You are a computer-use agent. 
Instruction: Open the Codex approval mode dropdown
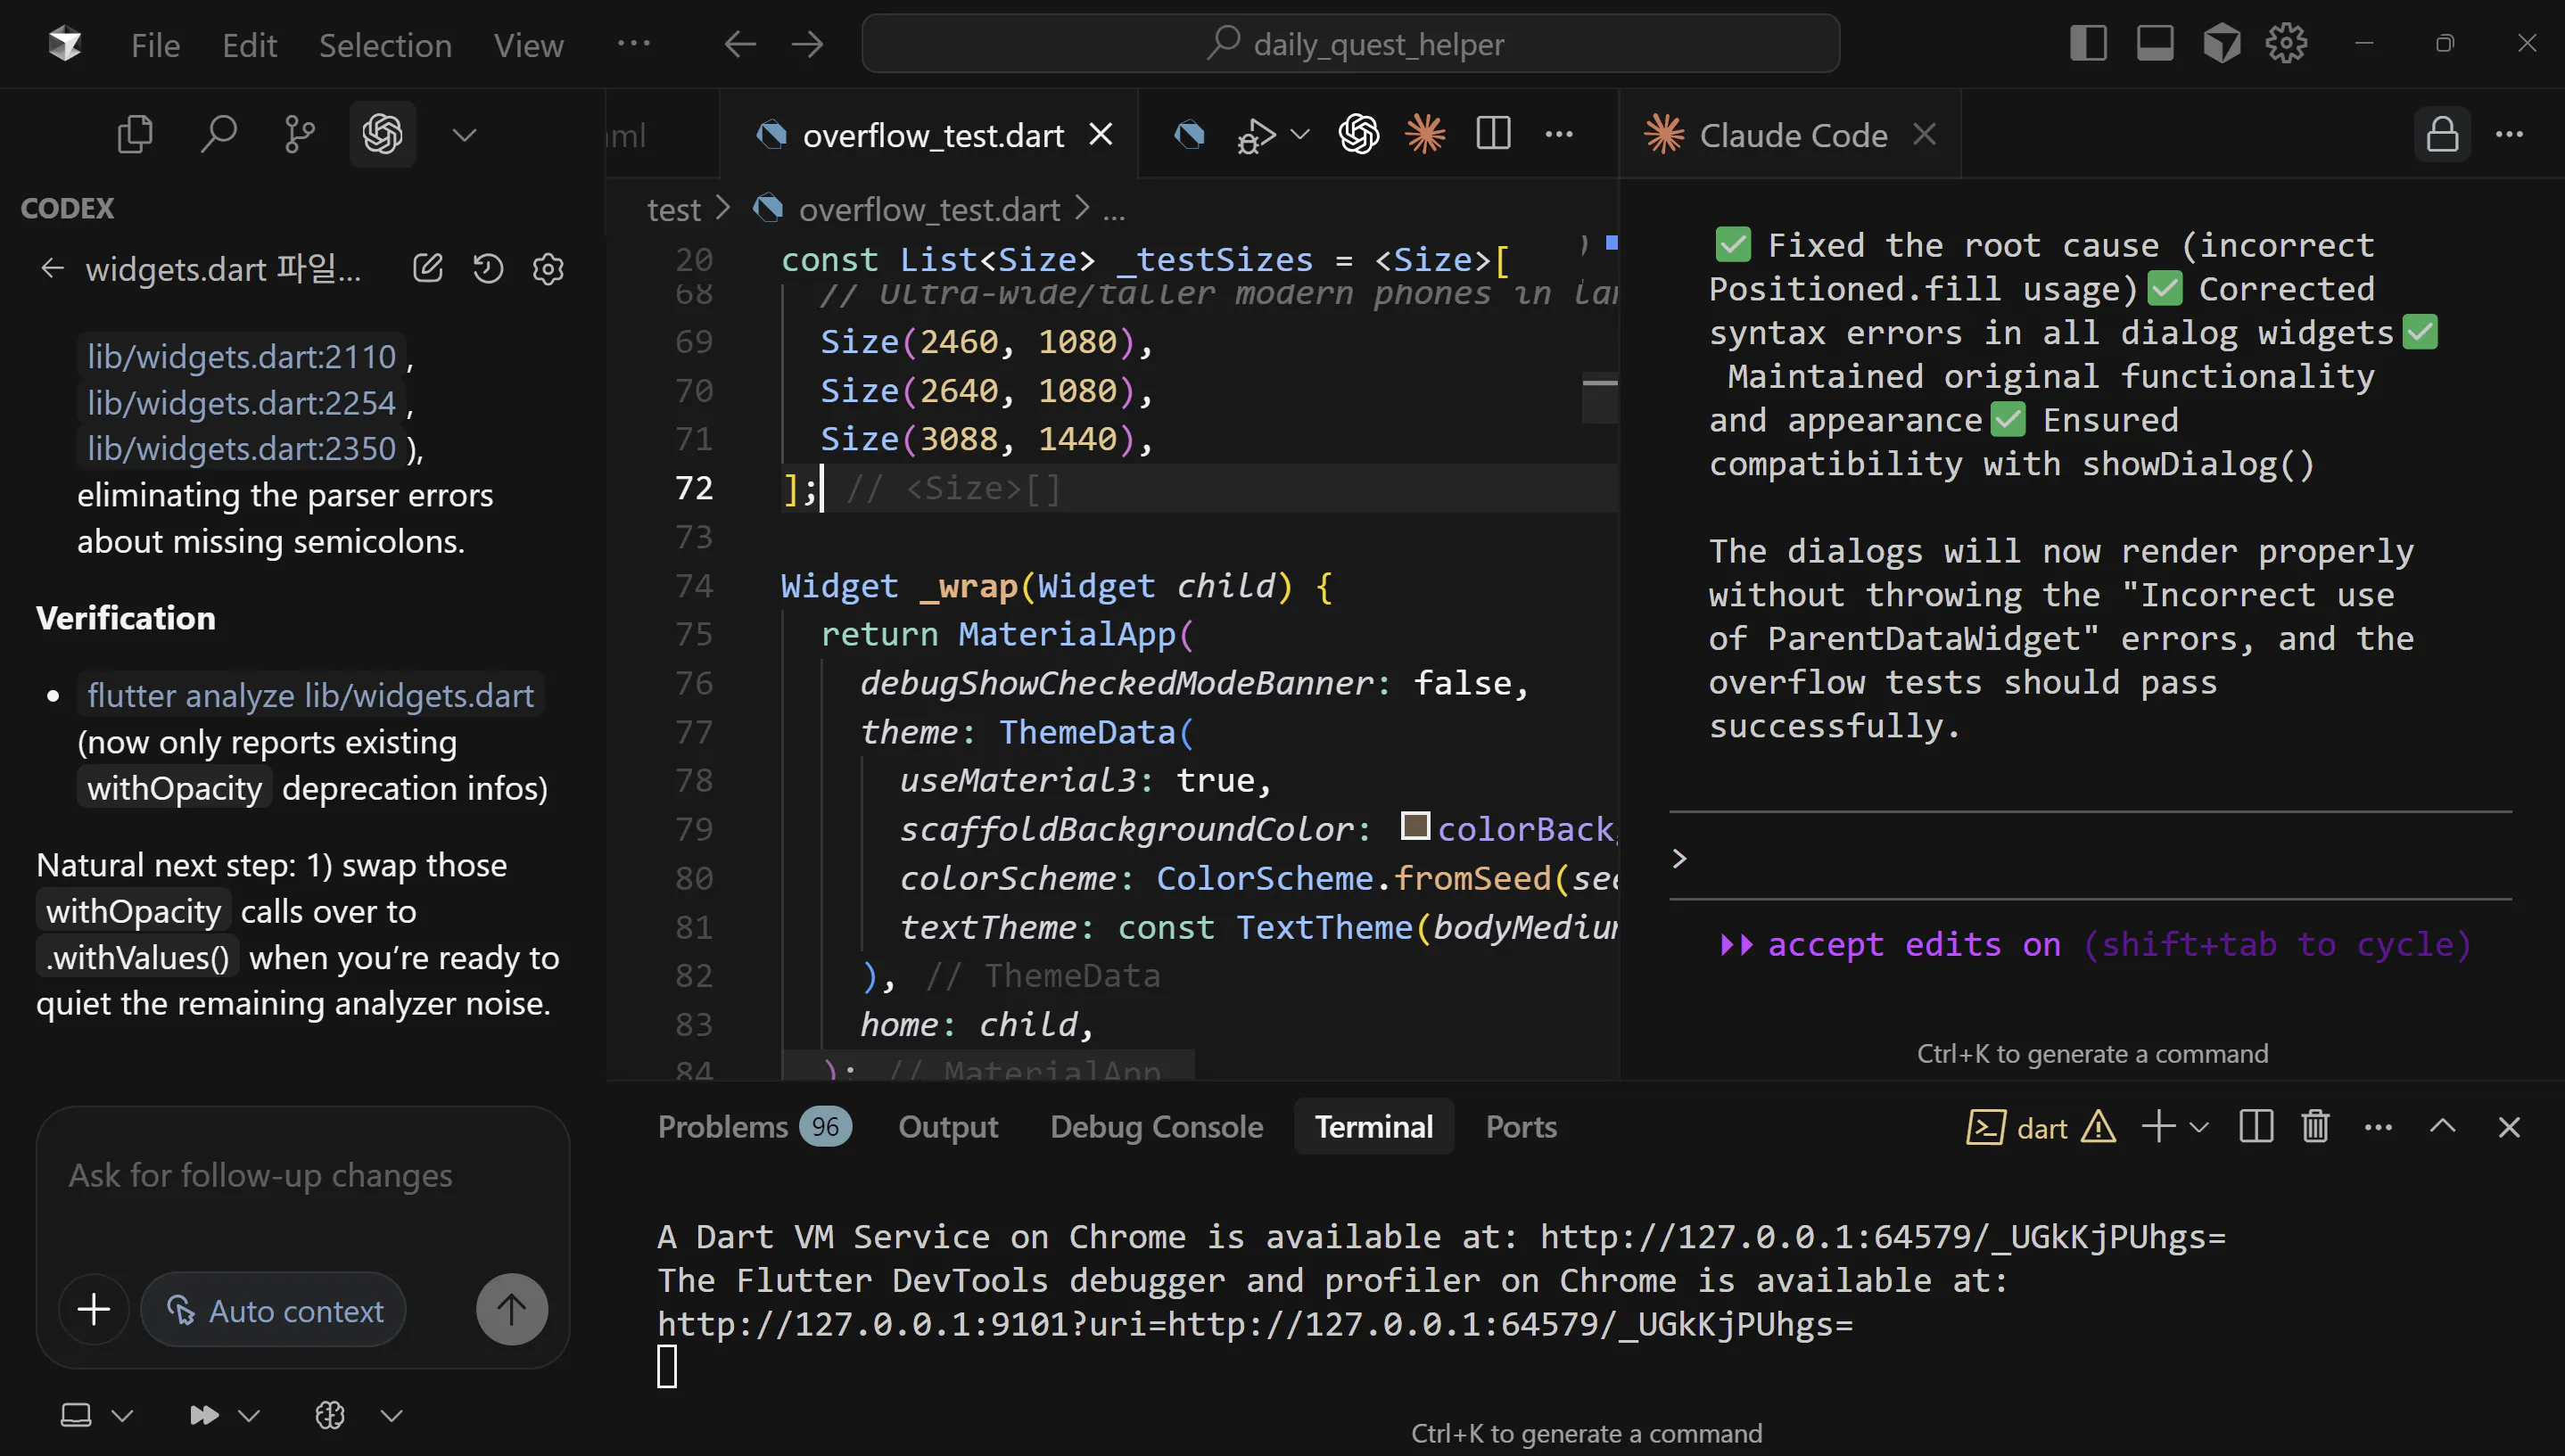[224, 1415]
